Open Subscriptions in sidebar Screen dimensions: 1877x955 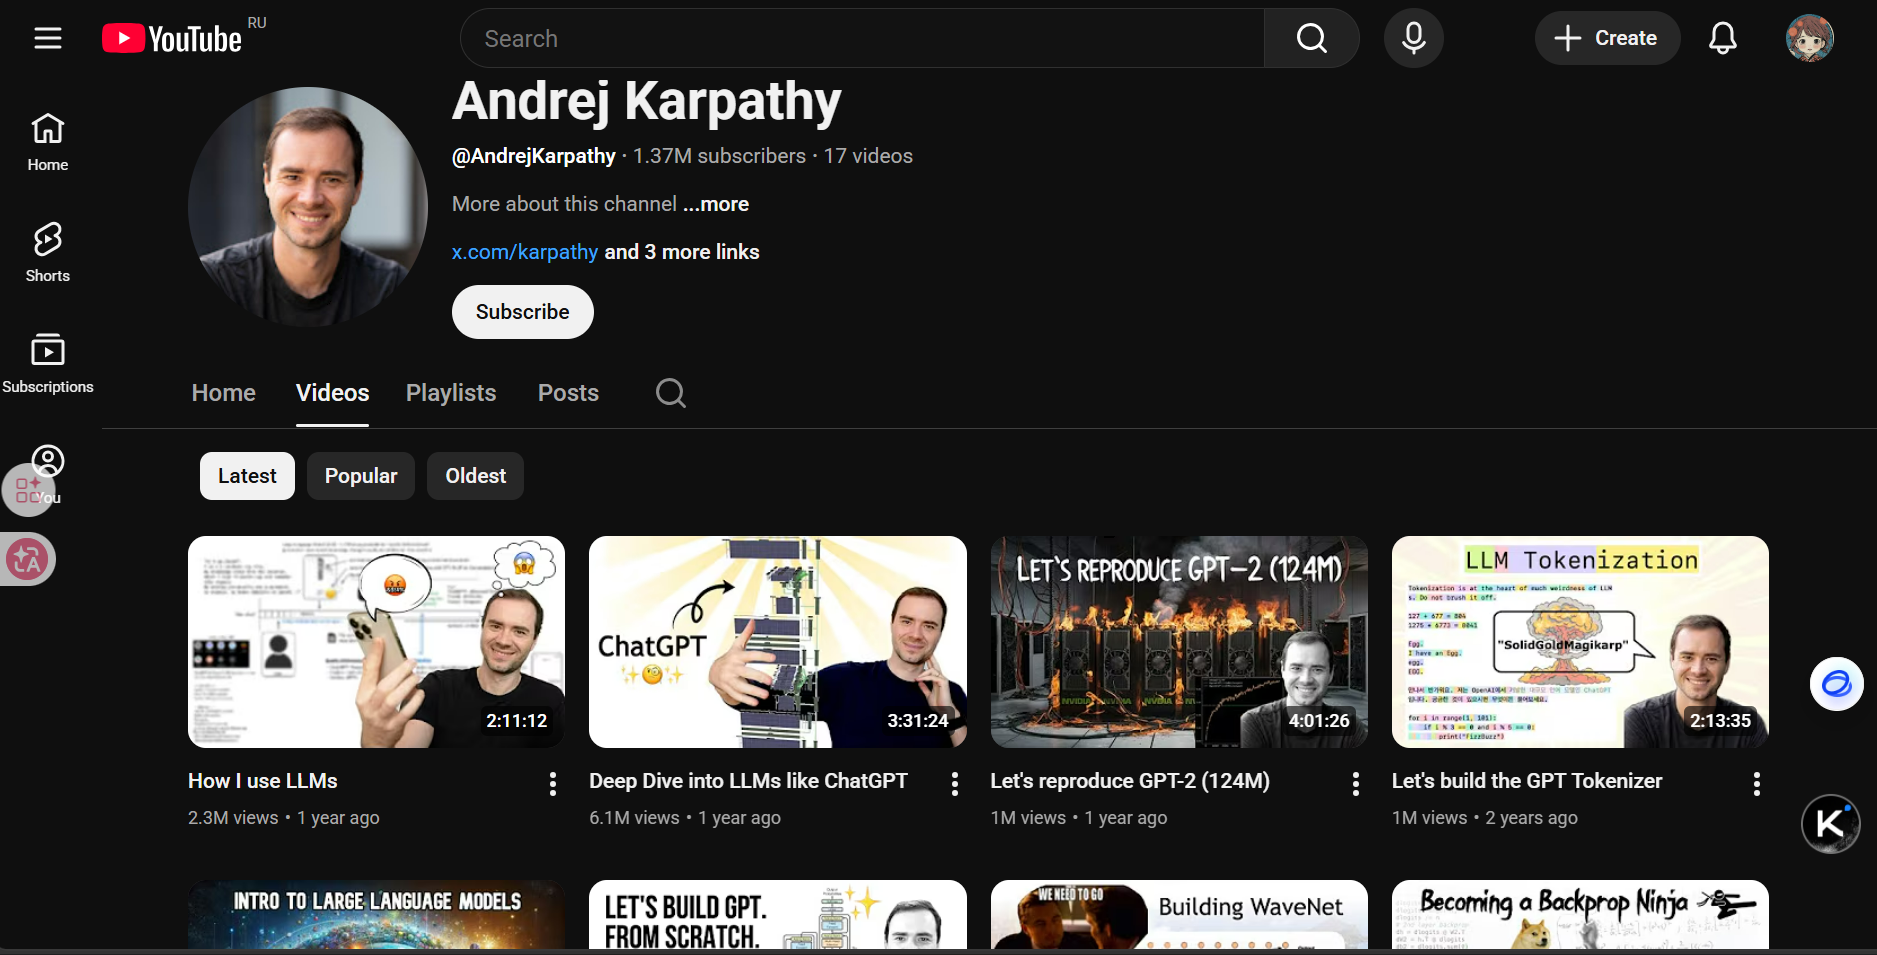(x=48, y=364)
